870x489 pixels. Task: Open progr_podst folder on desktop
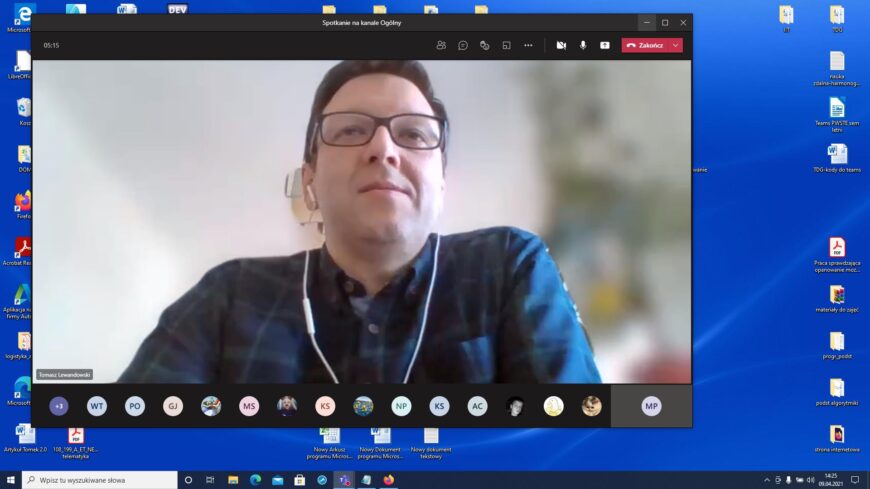pyautogui.click(x=837, y=345)
